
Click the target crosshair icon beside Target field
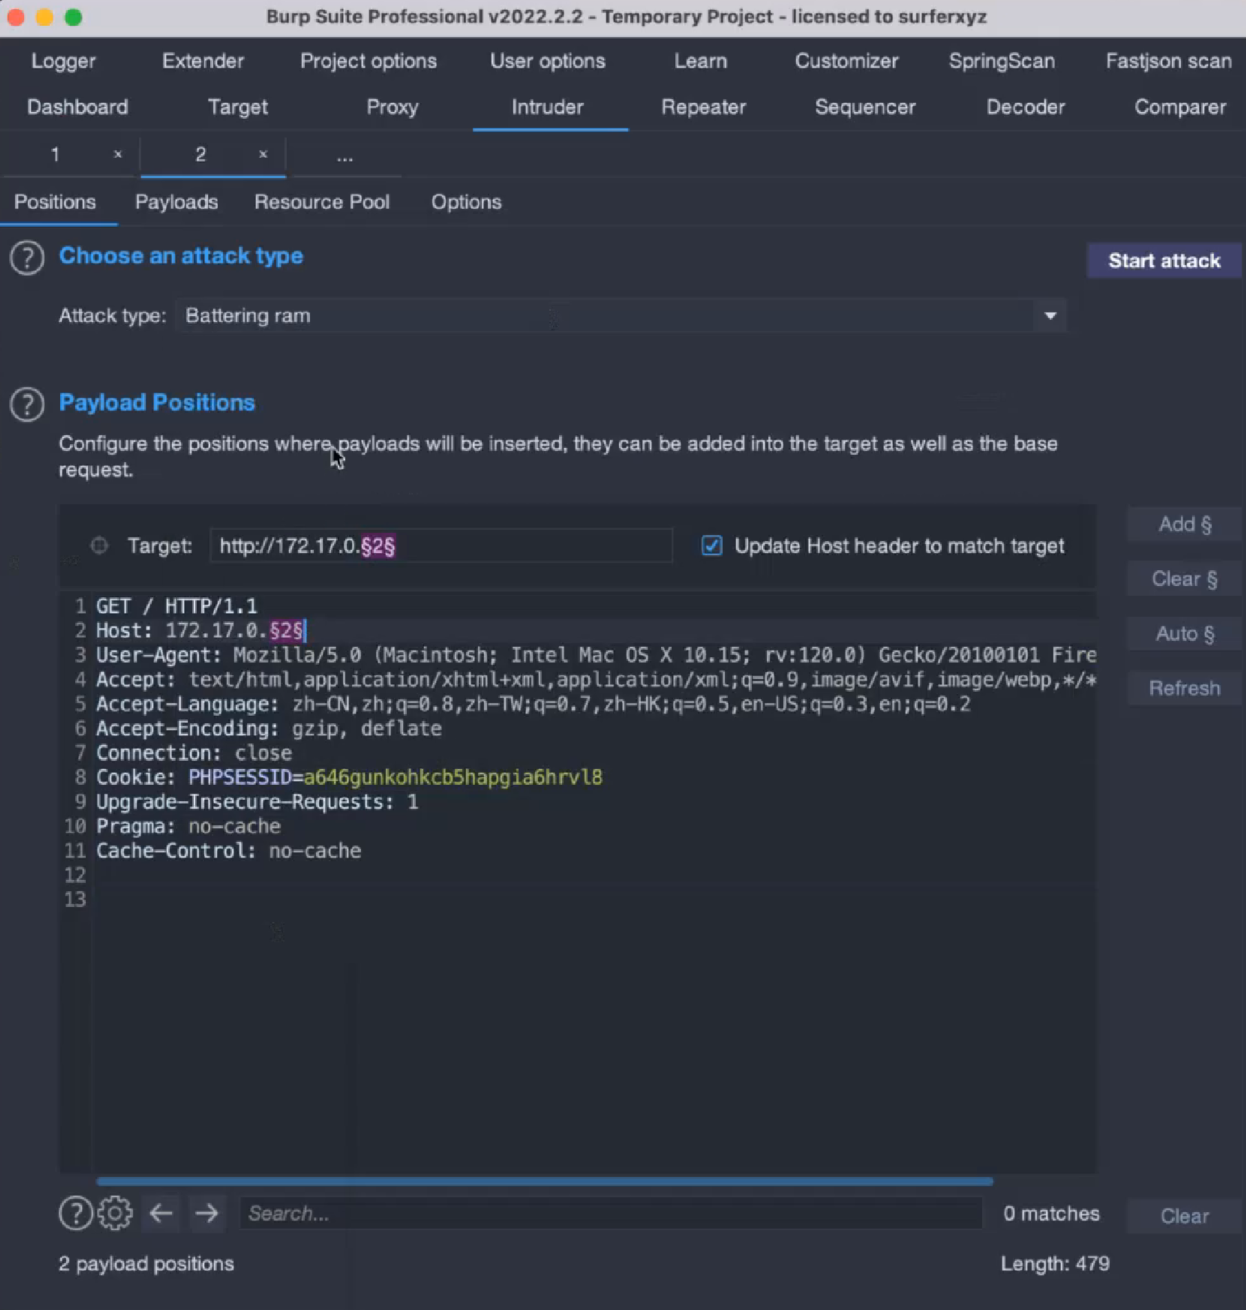coord(99,546)
